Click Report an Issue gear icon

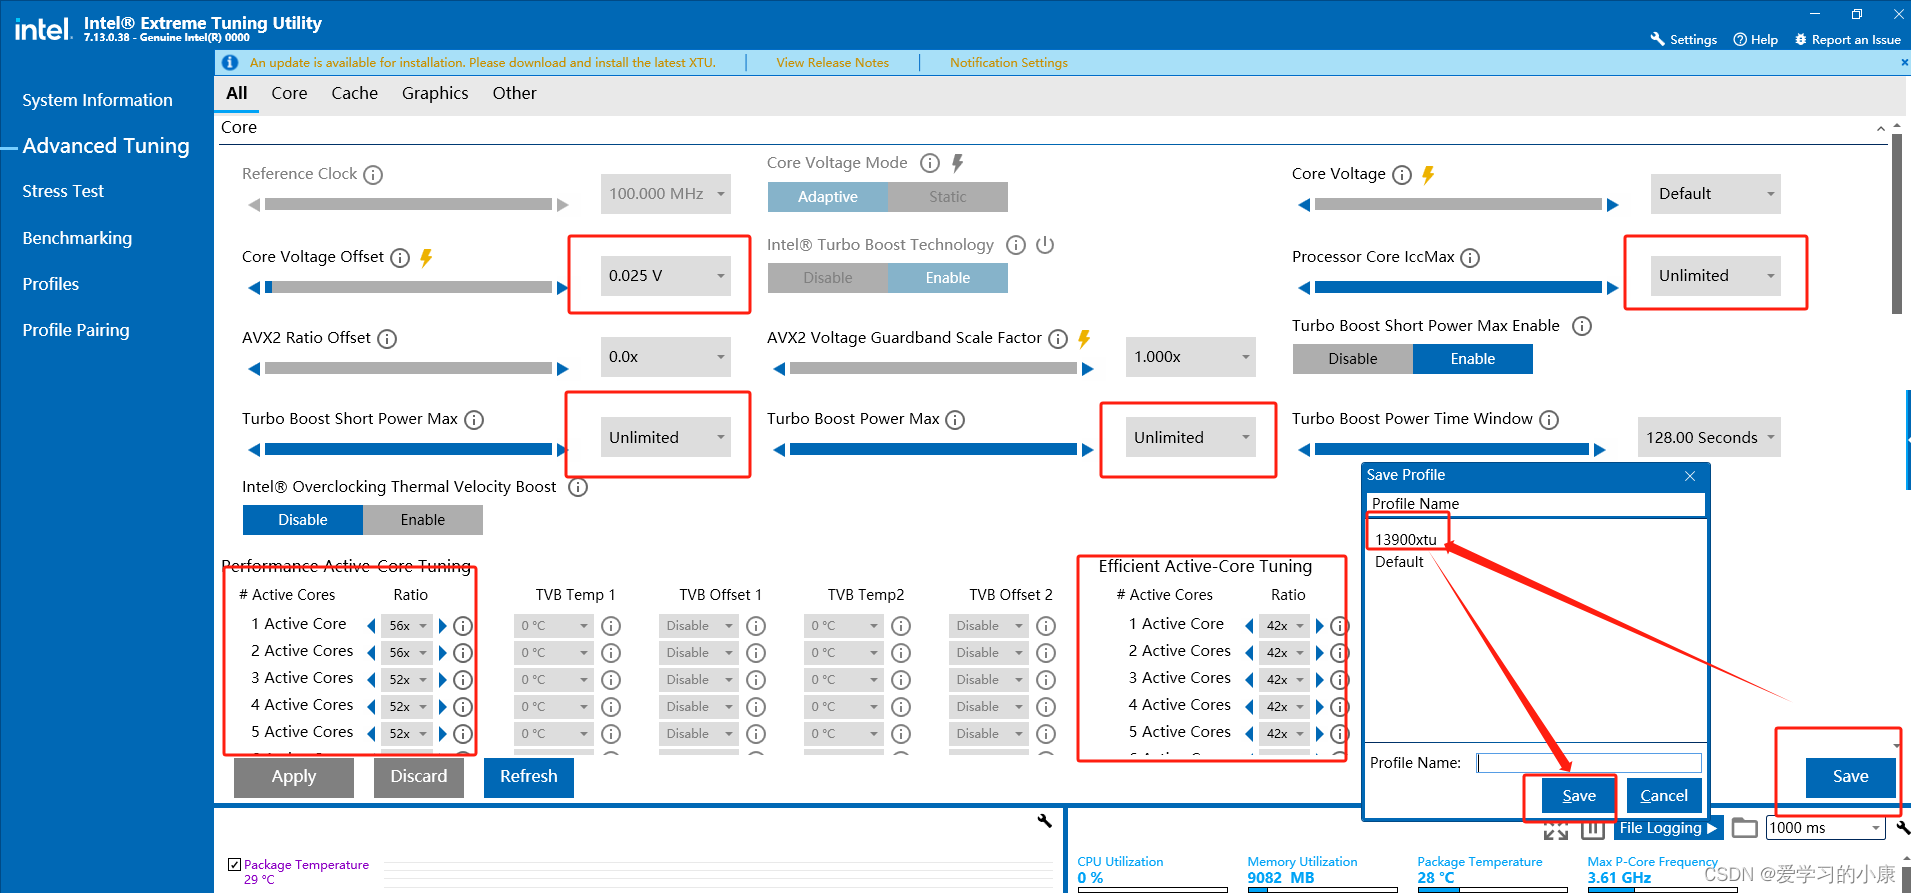click(x=1801, y=39)
